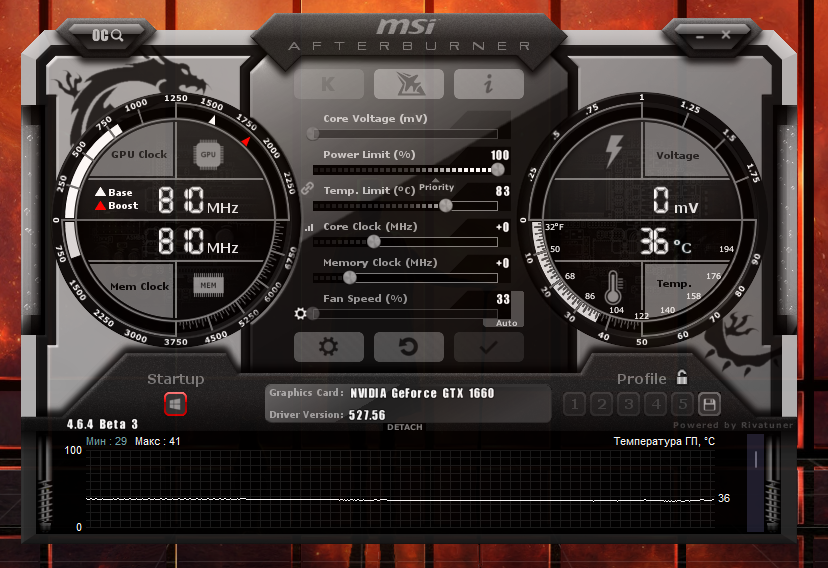This screenshot has width=828, height=568.
Task: Click the Temp. Limit slider handle
Action: tap(446, 205)
